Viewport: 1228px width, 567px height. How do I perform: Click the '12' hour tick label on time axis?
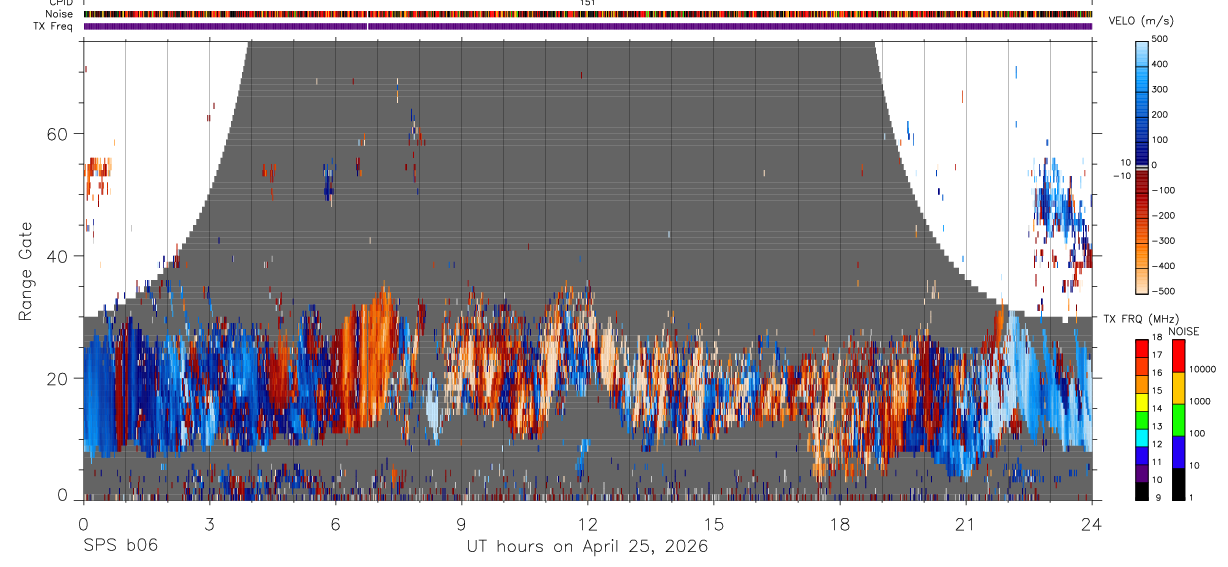click(588, 523)
